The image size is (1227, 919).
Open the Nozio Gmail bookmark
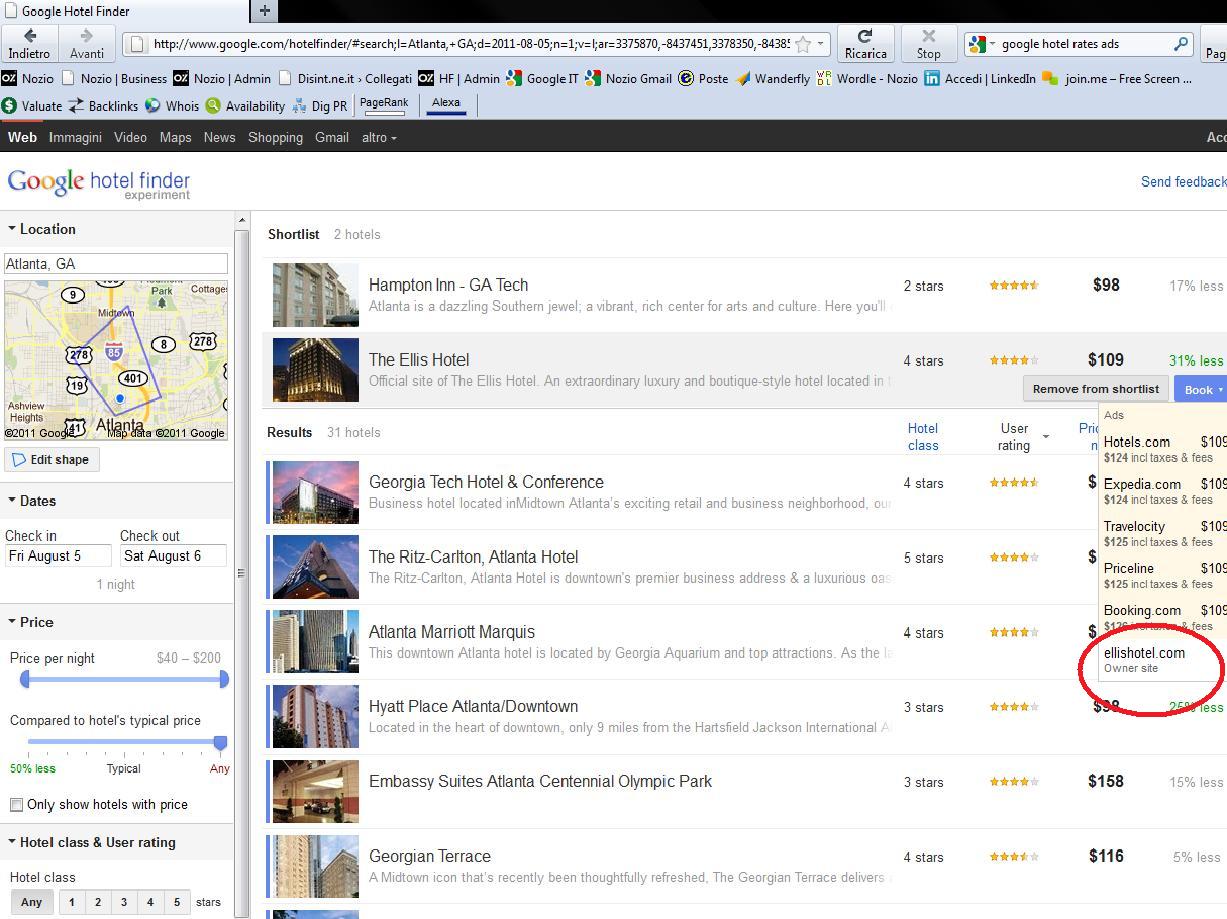(628, 78)
